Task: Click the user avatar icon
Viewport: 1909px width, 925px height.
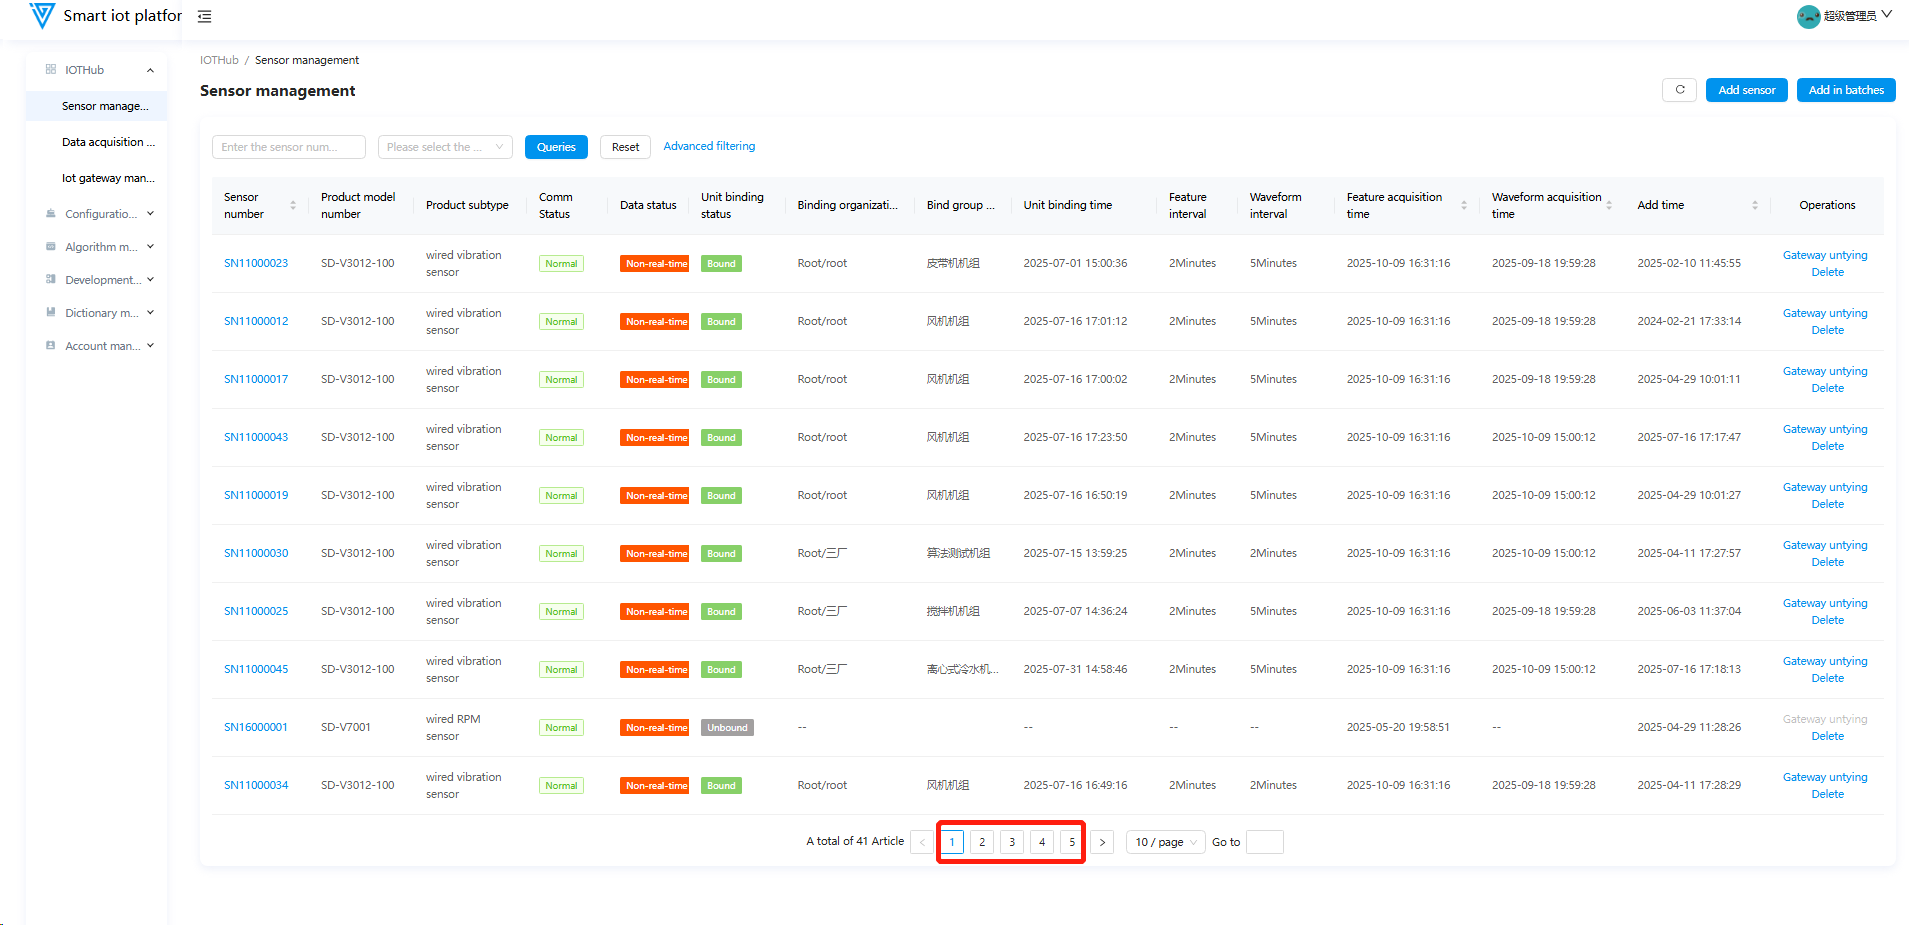Action: coord(1808,16)
